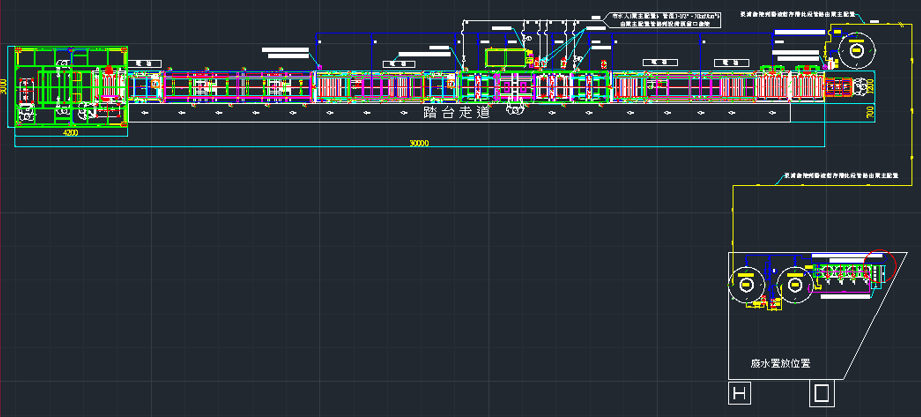This screenshot has height=417, width=921.
Task: Select the left circular tank in wastewater area
Action: click(x=746, y=285)
